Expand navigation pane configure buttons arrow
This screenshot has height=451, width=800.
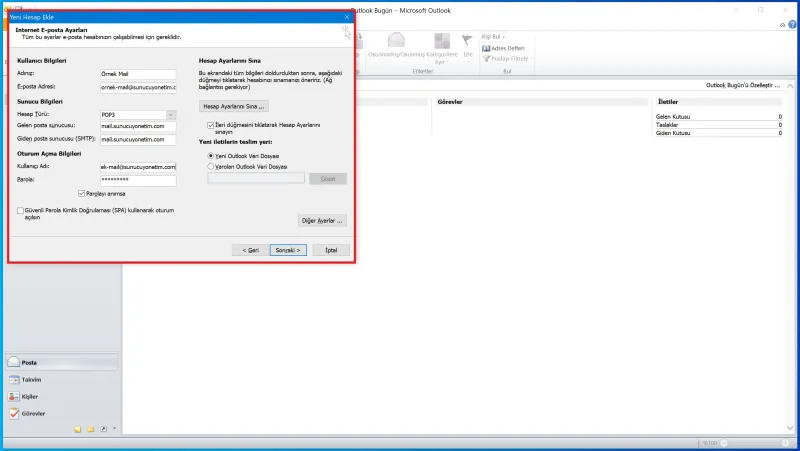pos(114,429)
